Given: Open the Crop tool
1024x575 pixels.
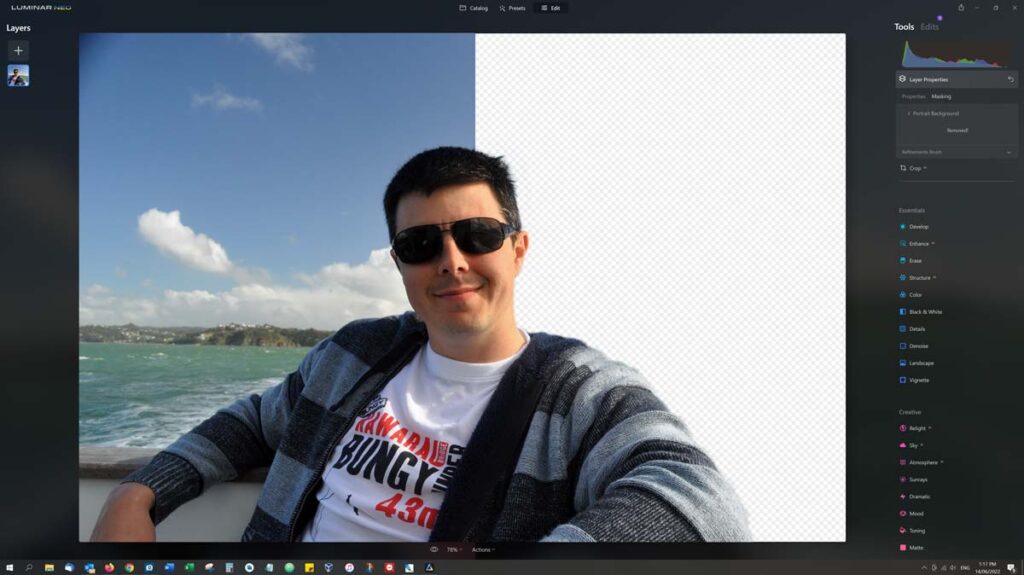Looking at the screenshot, I should pyautogui.click(x=914, y=168).
